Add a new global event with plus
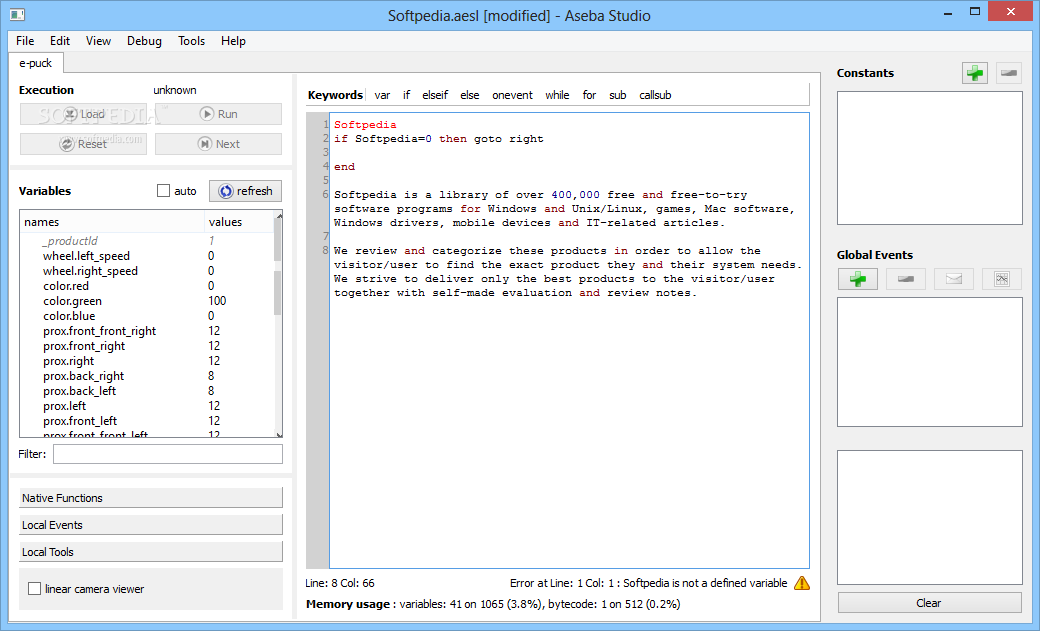 click(858, 279)
